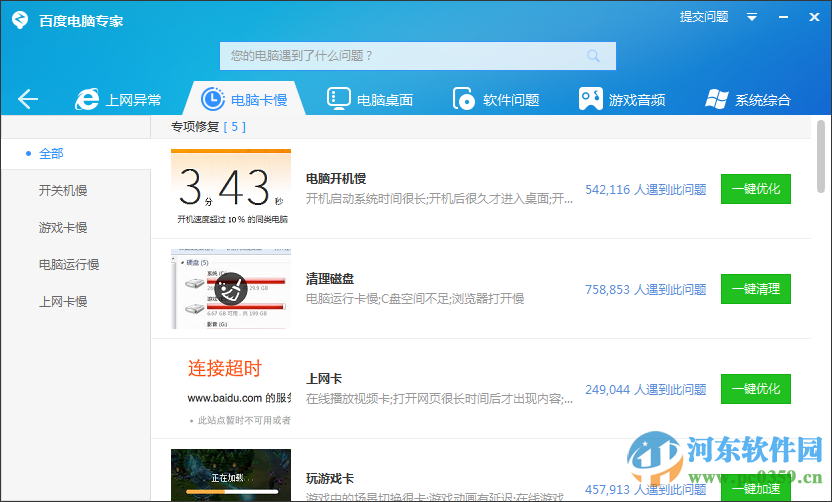Click 提交问题 link in title bar

704,16
